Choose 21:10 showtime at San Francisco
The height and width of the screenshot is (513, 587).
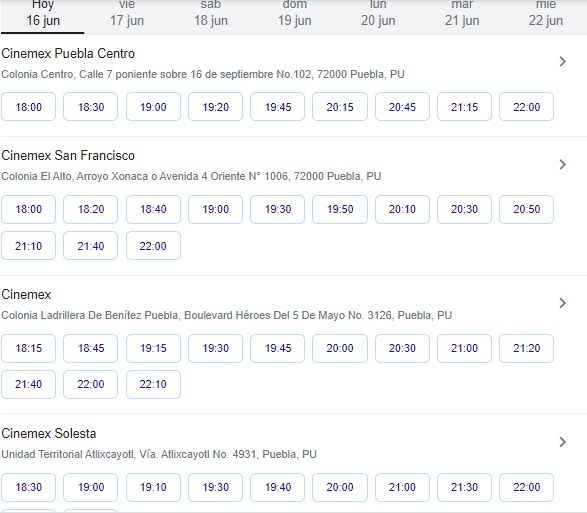28,246
